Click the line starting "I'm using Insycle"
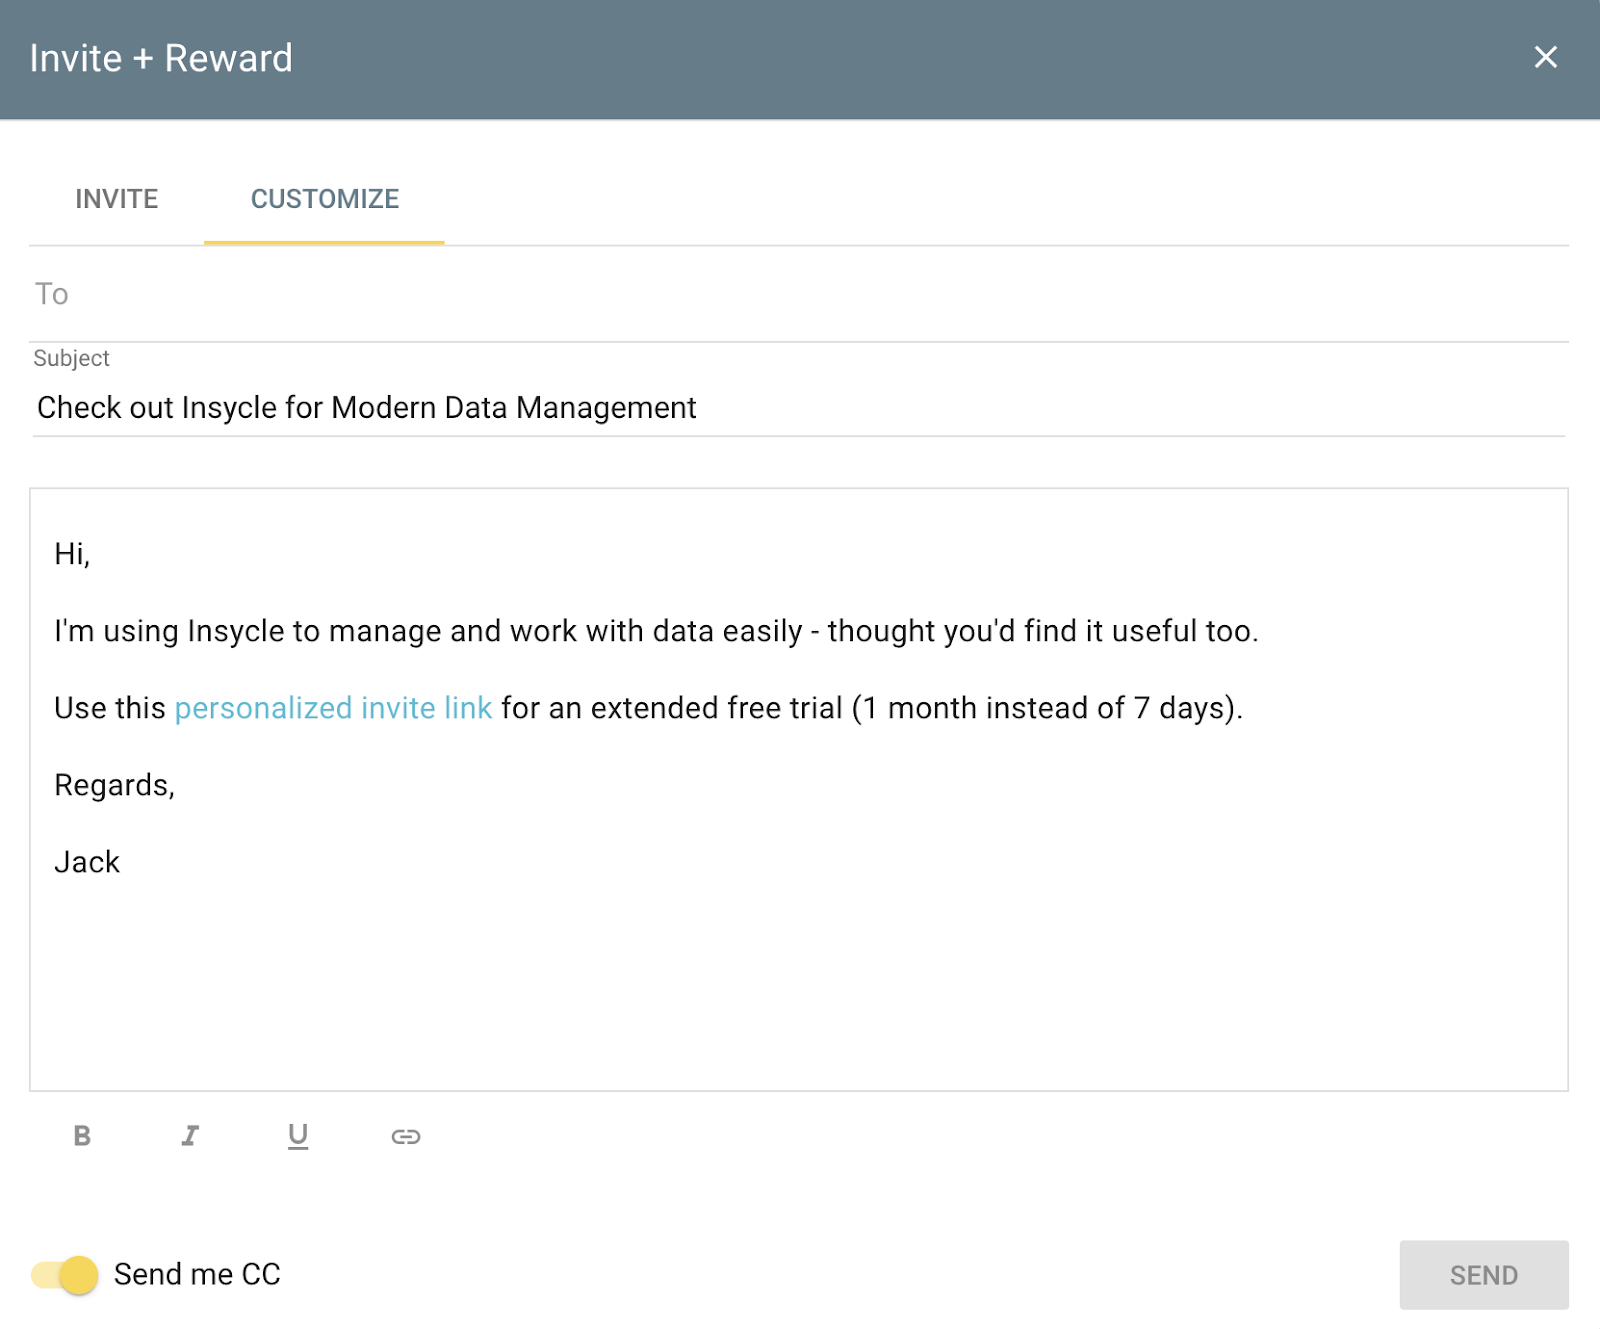The width and height of the screenshot is (1600, 1329). (x=656, y=631)
